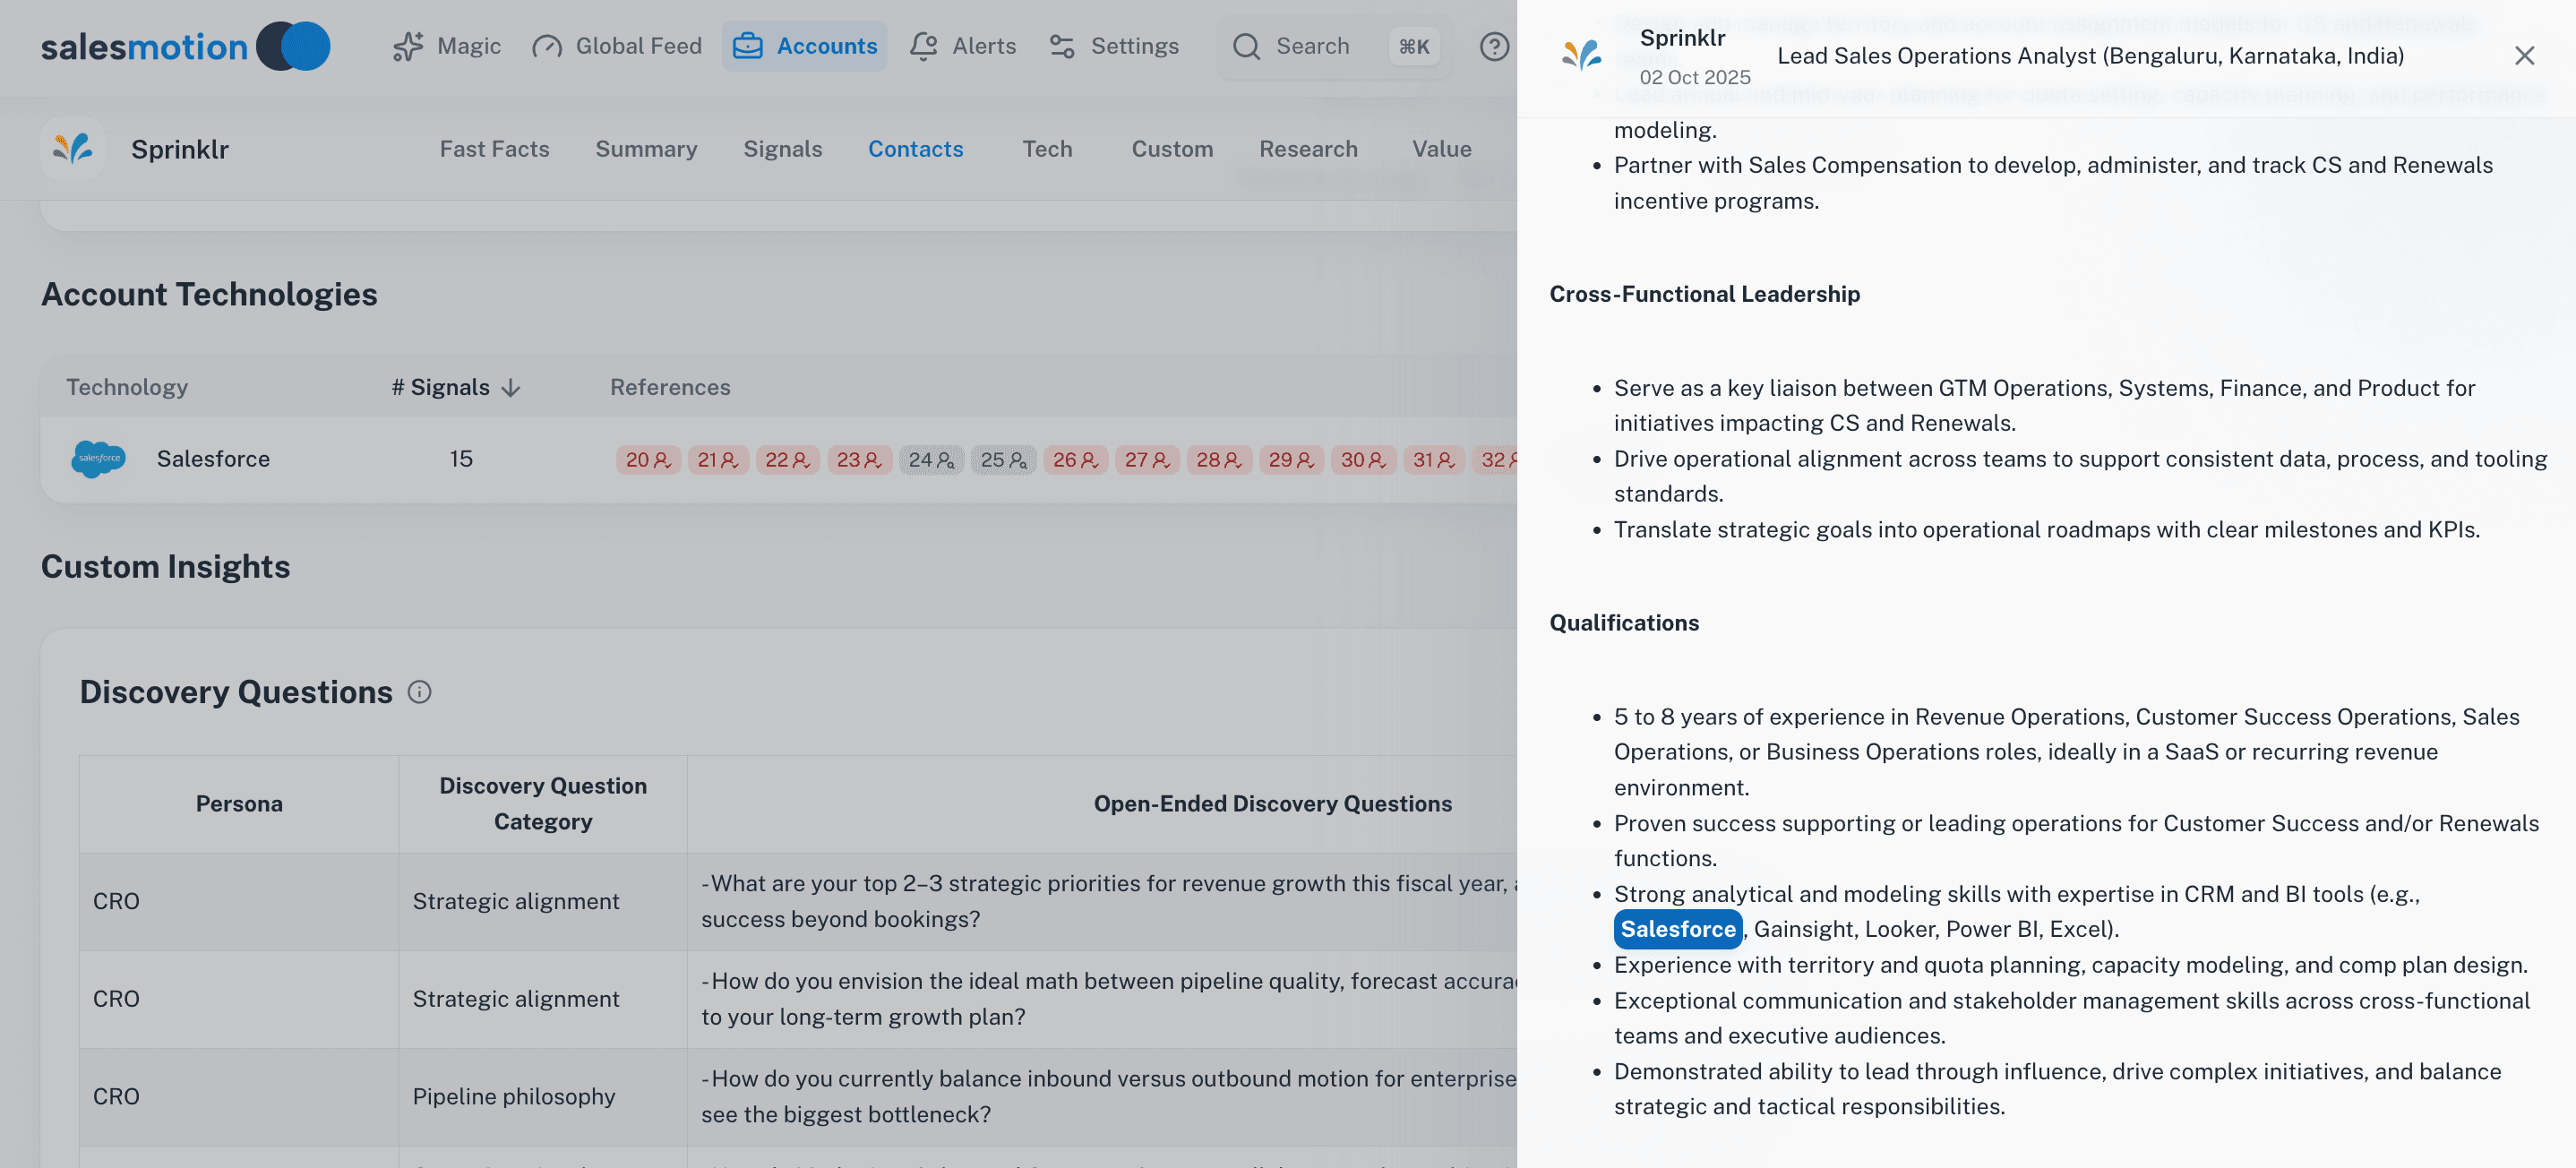Open reference badge 24
2576x1168 pixels.
931,460
